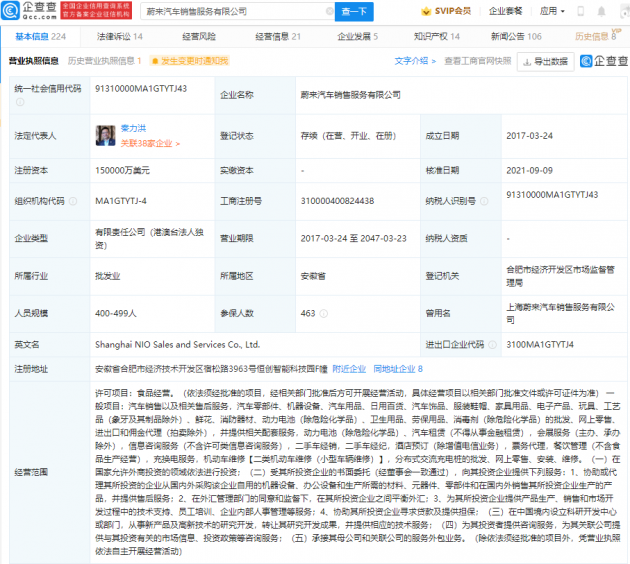The image size is (630, 564).
Task: Select approval date 2021-09-09
Action: (530, 170)
